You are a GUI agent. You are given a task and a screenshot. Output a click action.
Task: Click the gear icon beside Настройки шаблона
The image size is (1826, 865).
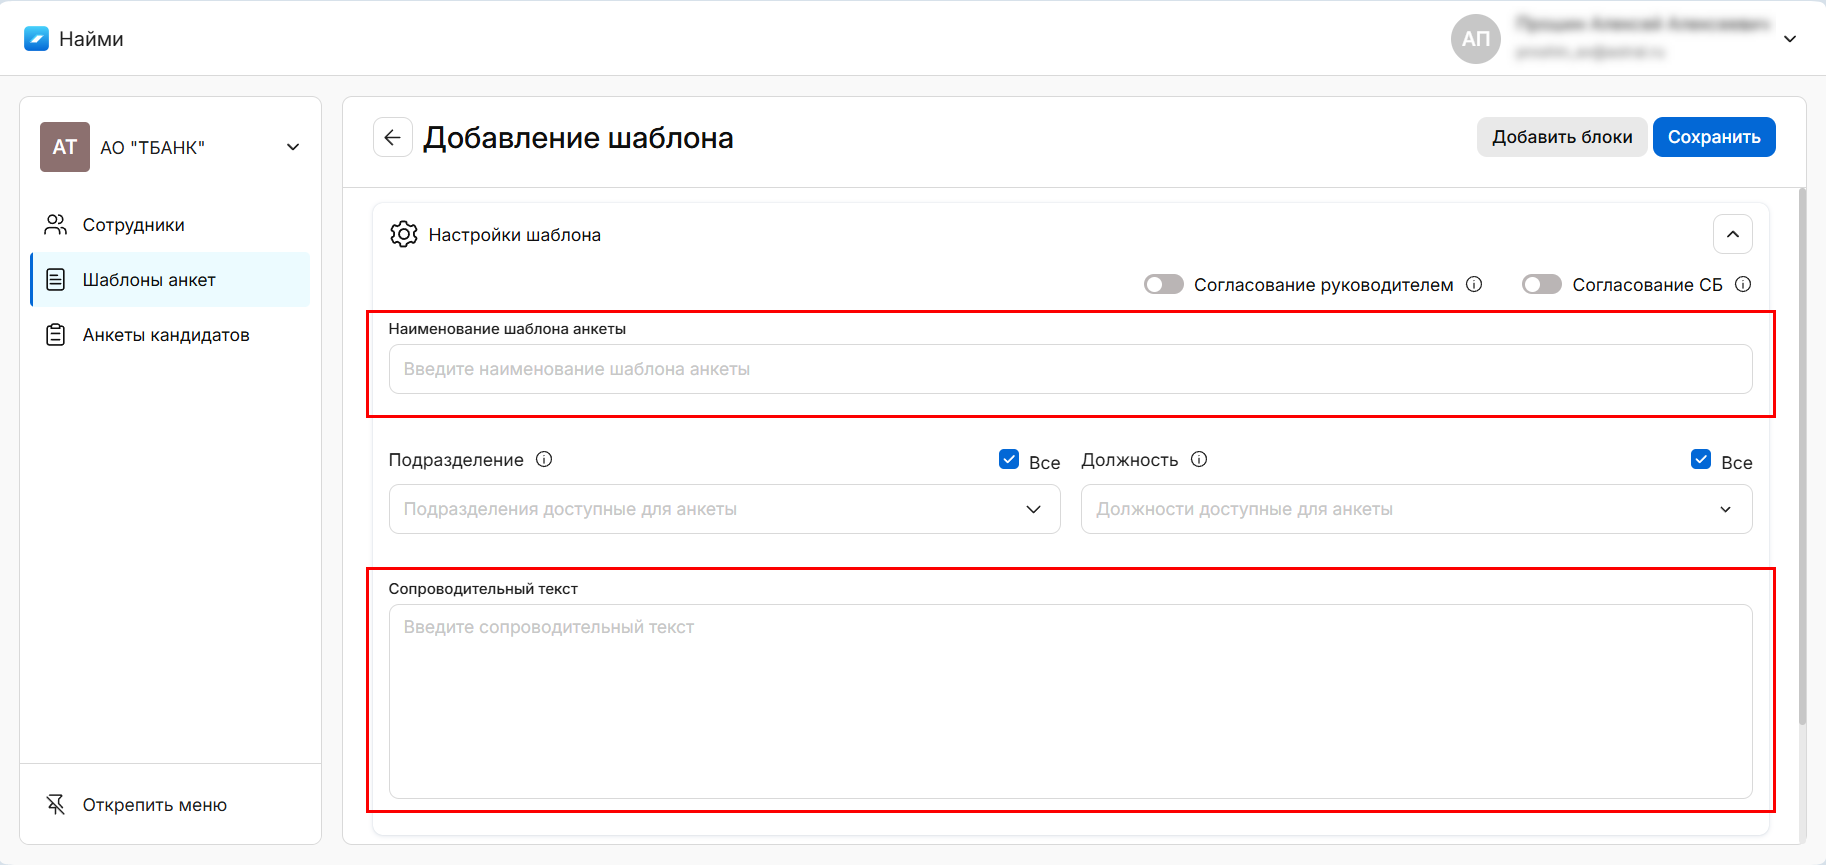coord(404,234)
